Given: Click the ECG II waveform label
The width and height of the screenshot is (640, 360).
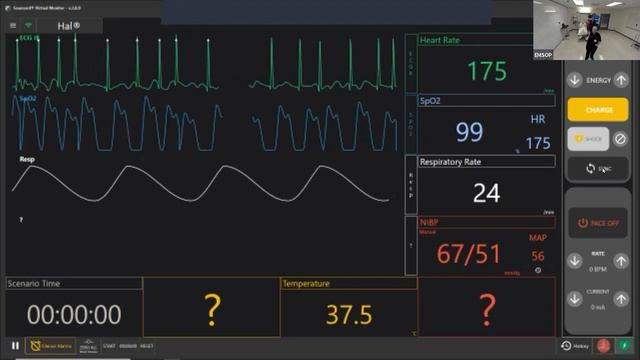Looking at the screenshot, I should pyautogui.click(x=29, y=38).
